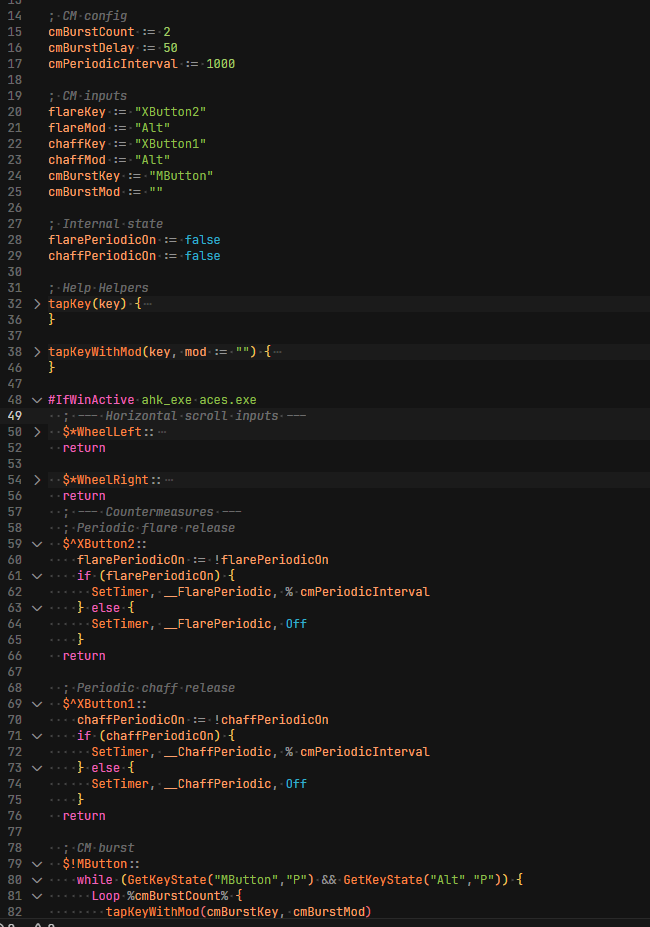The height and width of the screenshot is (927, 650).
Task: Expand the folded tapKey(key) function
Action: (37, 304)
